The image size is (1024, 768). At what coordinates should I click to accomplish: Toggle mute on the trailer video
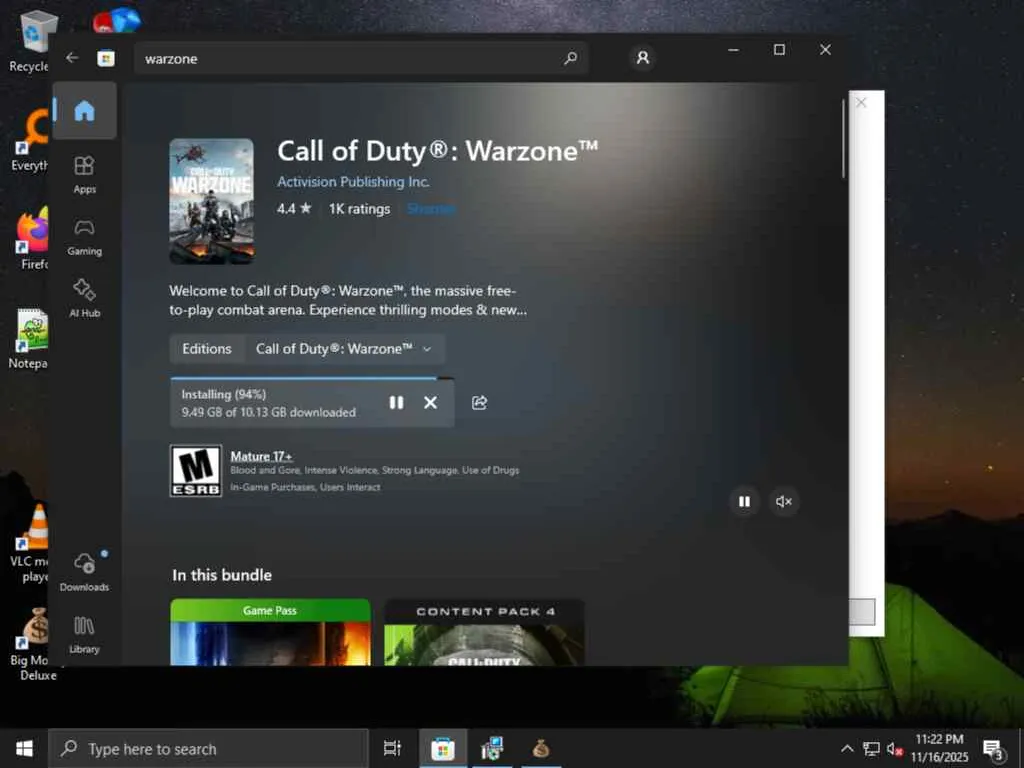pyautogui.click(x=784, y=502)
